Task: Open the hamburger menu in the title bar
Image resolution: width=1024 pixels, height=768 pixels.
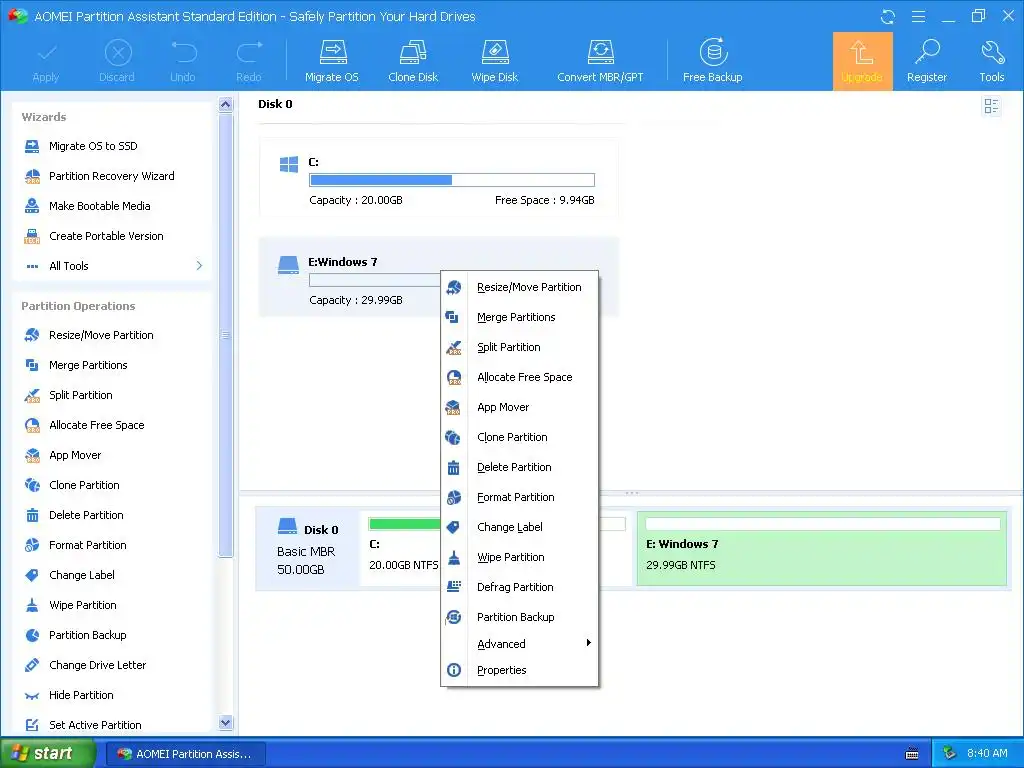Action: click(918, 16)
